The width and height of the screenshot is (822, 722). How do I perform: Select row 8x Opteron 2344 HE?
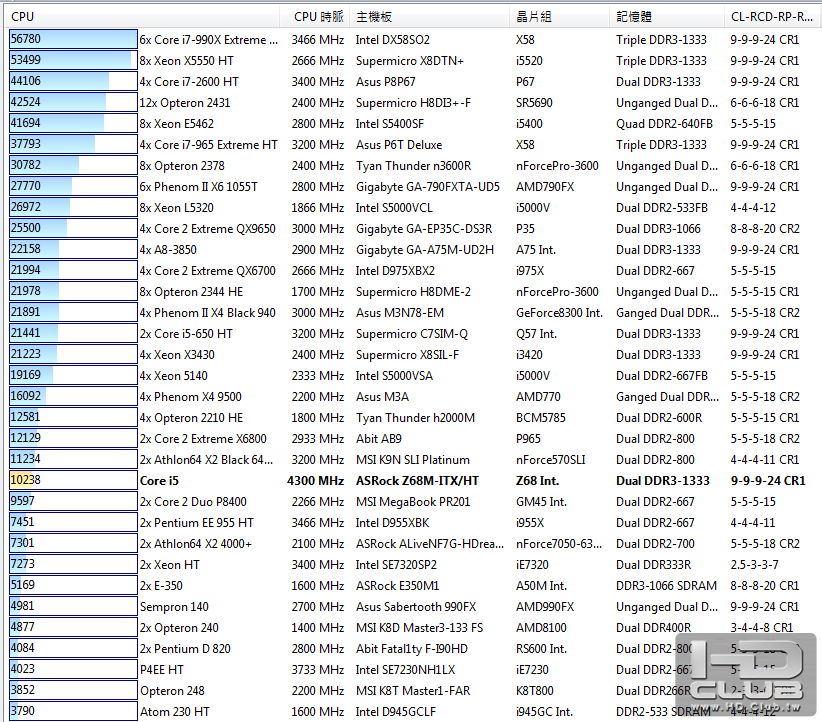coord(414,292)
